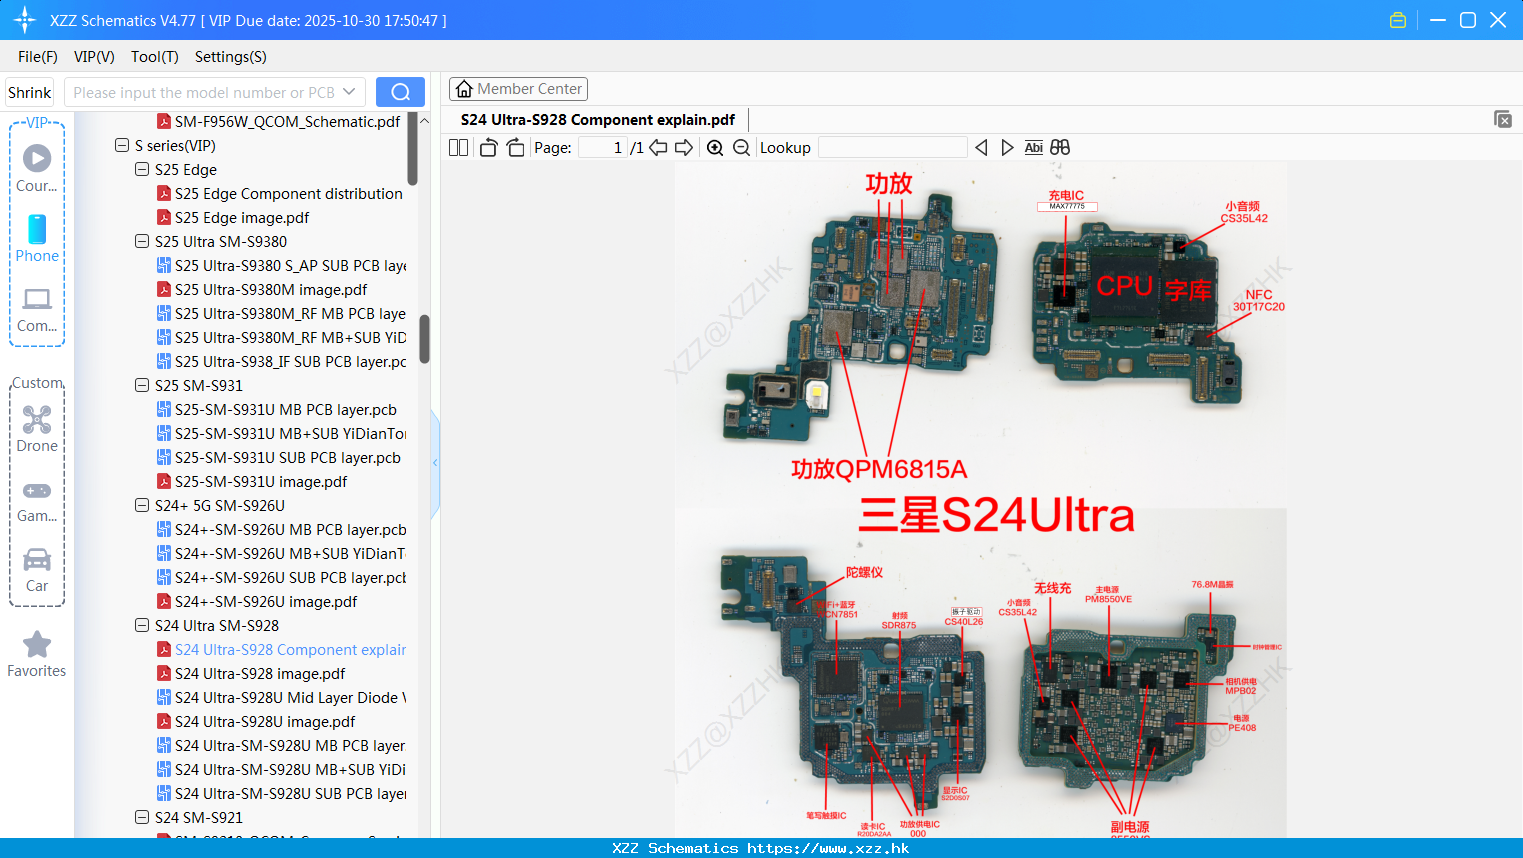Open the Settings(S) menu
The image size is (1523, 858).
pyautogui.click(x=231, y=57)
